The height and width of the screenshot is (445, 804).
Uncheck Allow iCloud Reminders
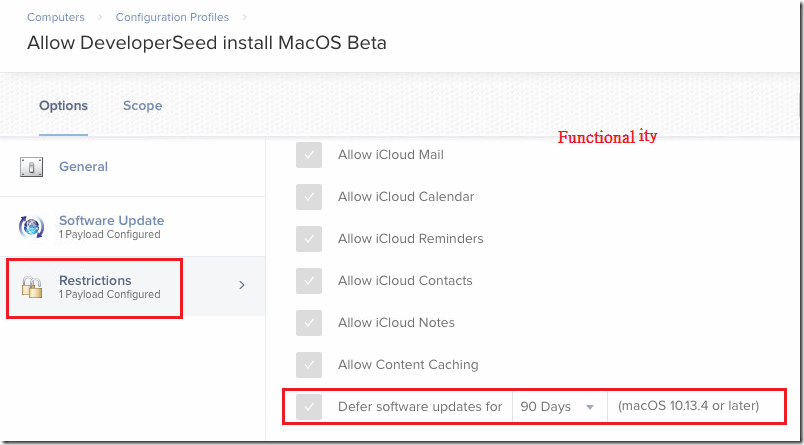tap(309, 239)
